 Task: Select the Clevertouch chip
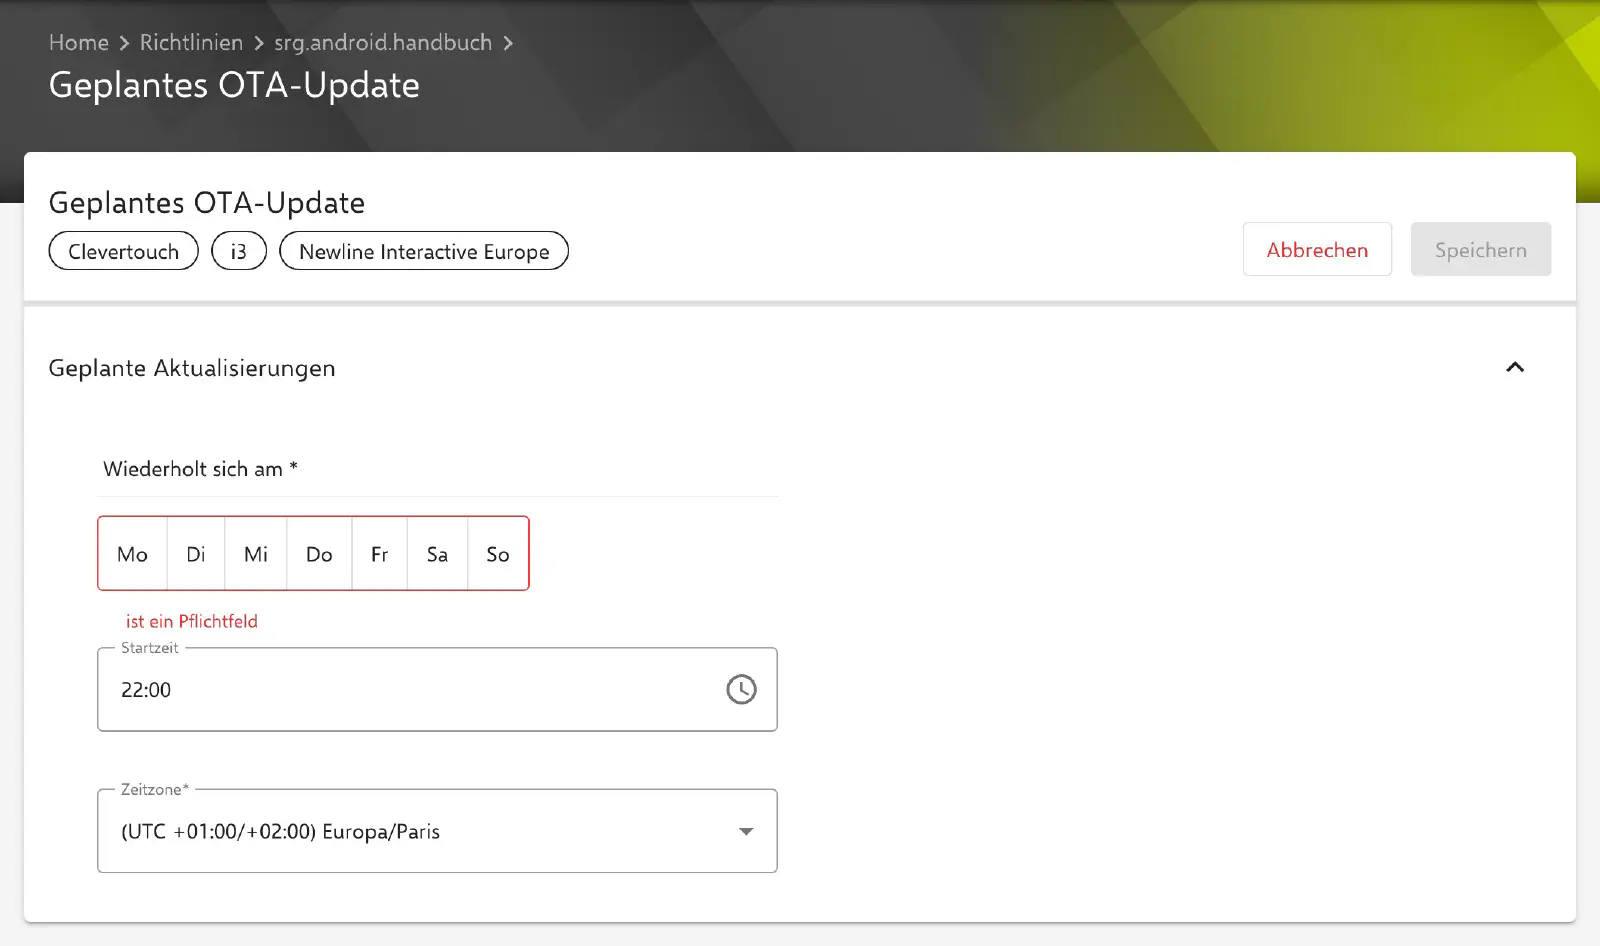click(124, 251)
